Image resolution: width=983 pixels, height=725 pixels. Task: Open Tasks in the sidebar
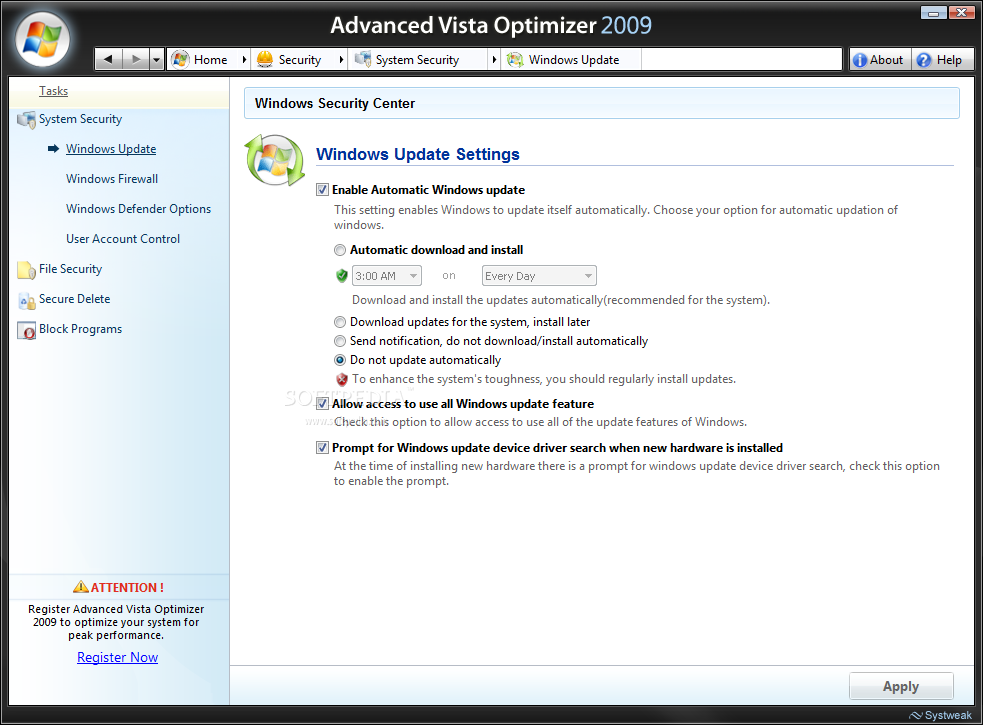(x=53, y=91)
